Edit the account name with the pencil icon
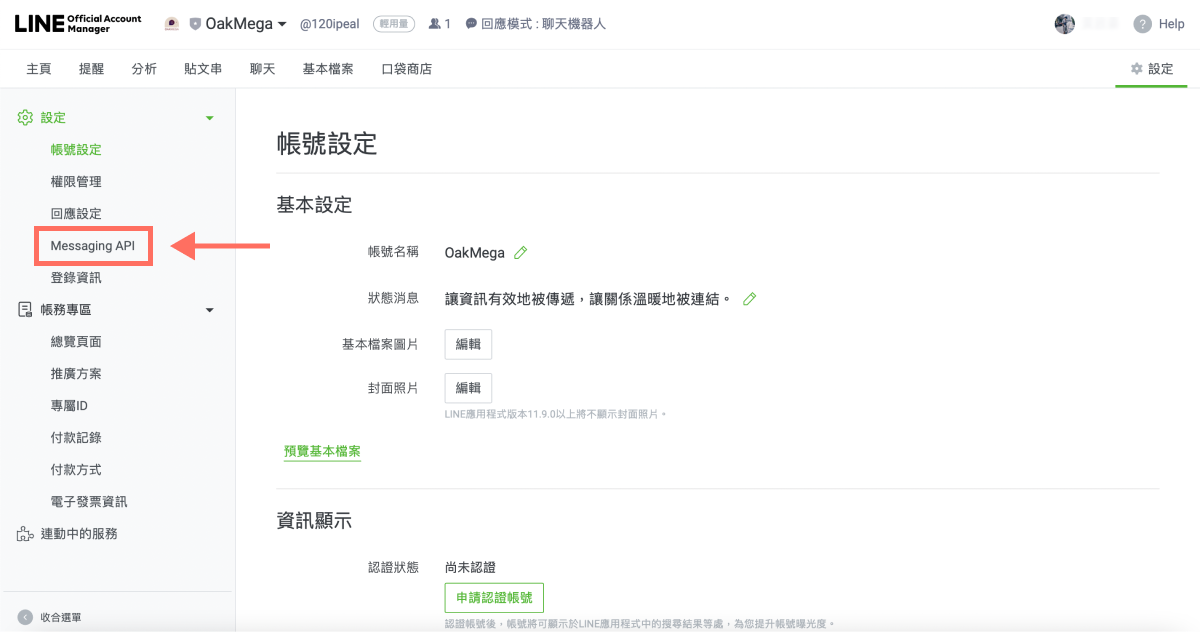 (x=520, y=253)
